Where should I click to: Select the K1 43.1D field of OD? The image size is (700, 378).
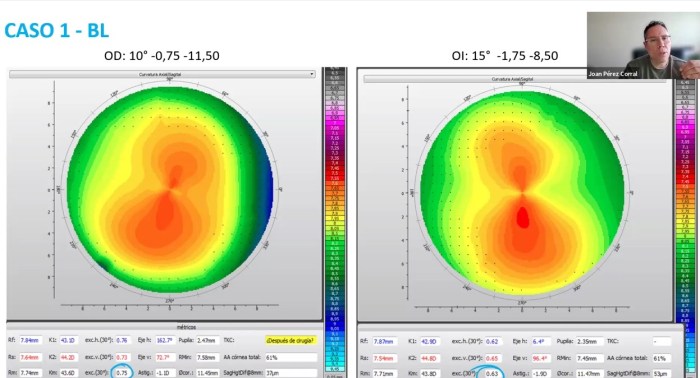67,340
